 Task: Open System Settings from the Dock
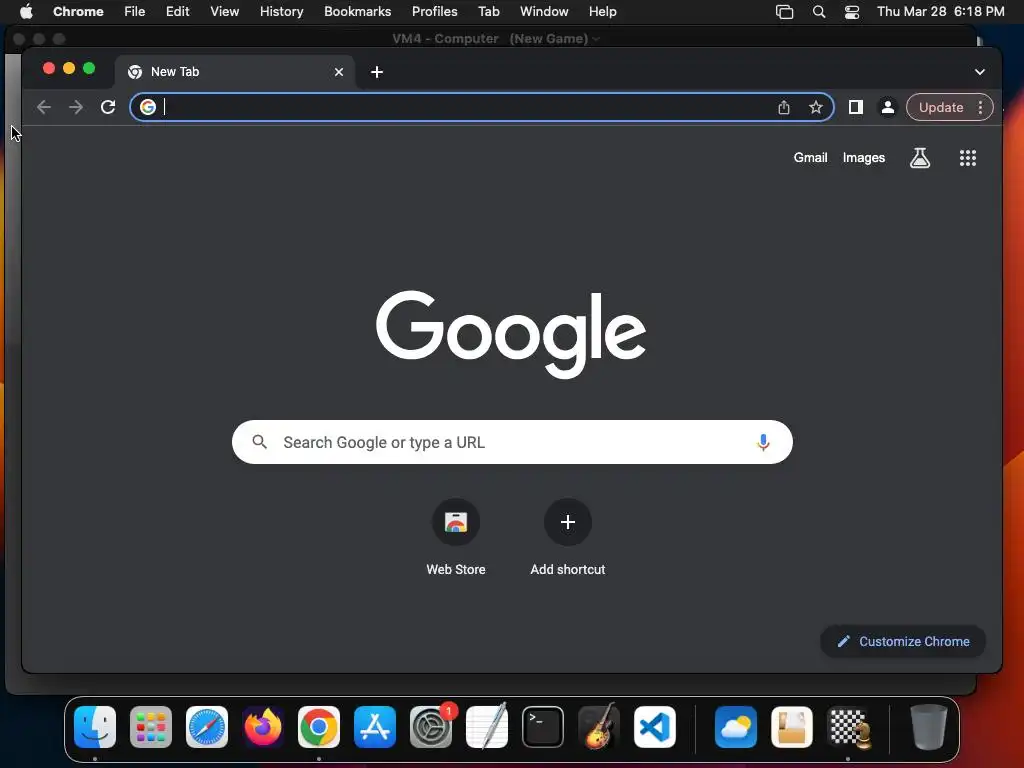click(x=431, y=727)
